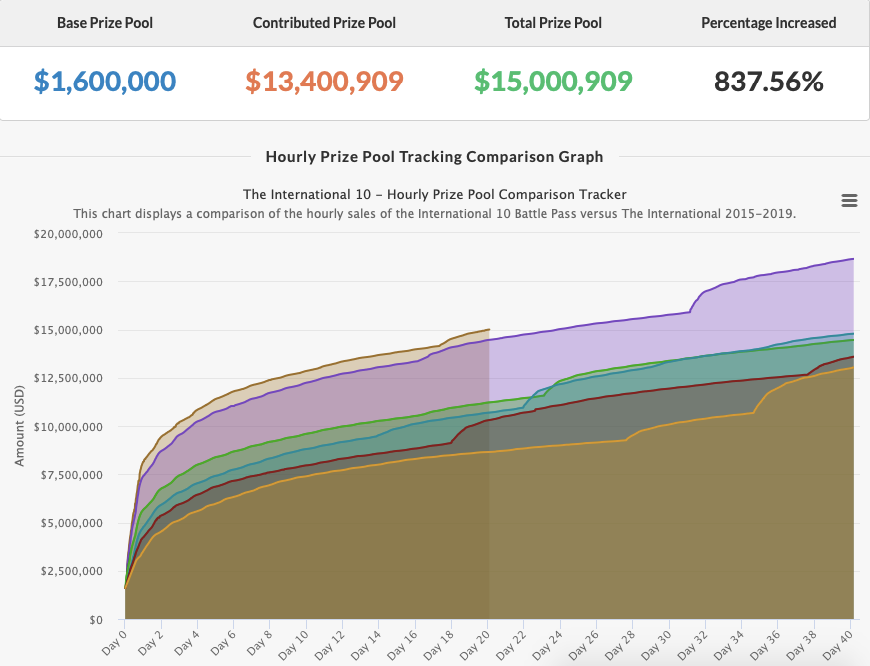This screenshot has width=870, height=666.
Task: Click the chart title The International 10 tracker
Action: click(x=434, y=194)
